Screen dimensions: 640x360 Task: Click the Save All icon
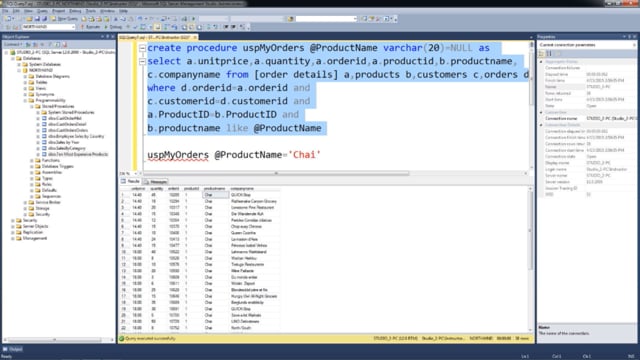(44, 19)
